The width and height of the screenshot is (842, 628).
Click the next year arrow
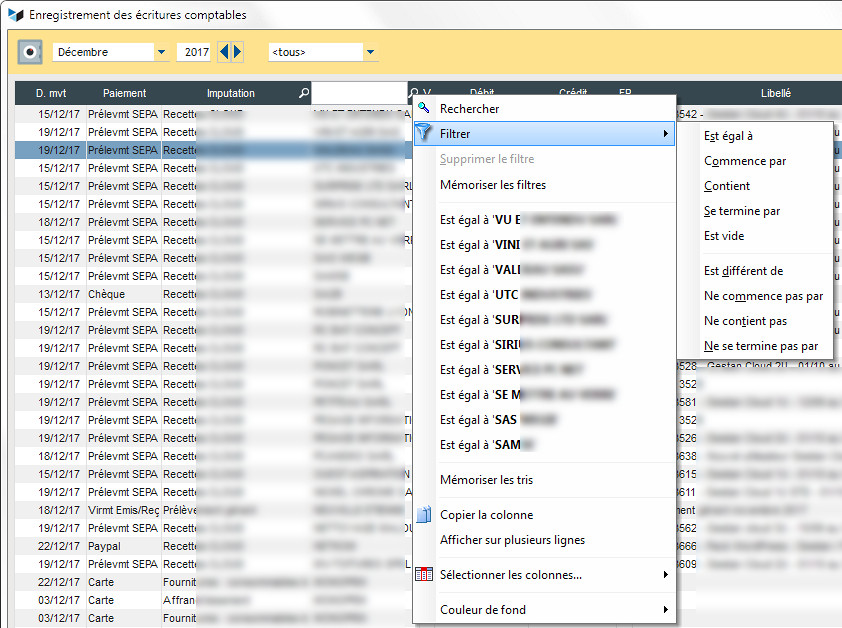[x=237, y=52]
